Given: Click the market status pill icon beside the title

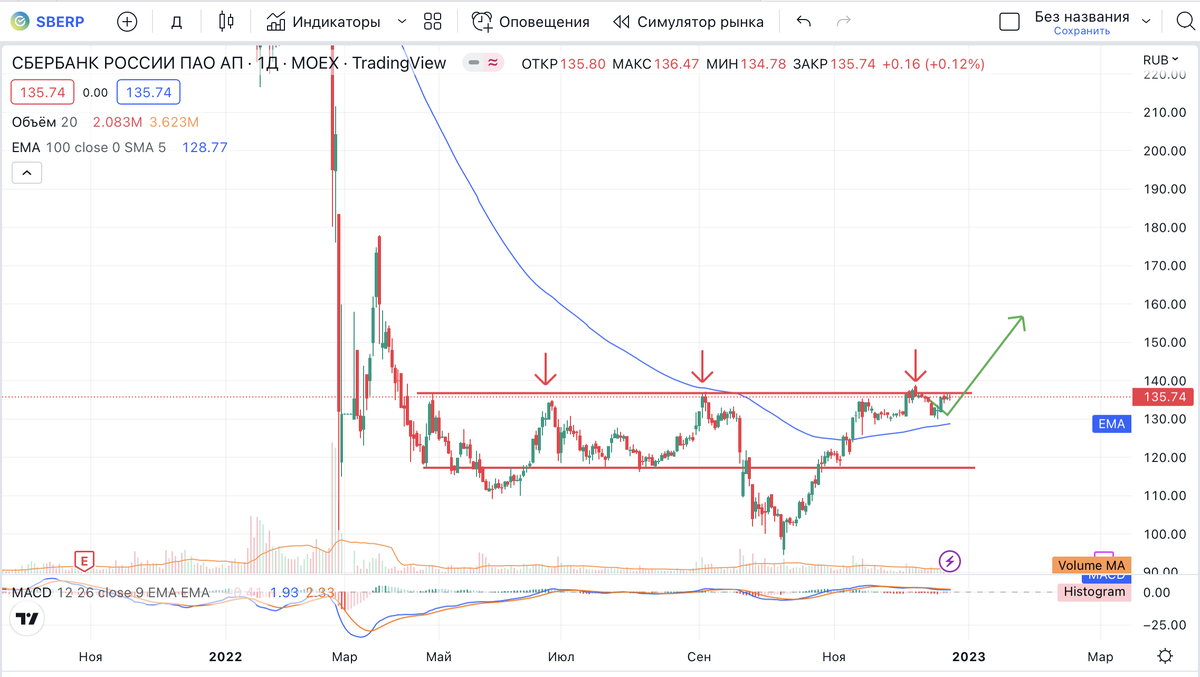Looking at the screenshot, I should (483, 63).
